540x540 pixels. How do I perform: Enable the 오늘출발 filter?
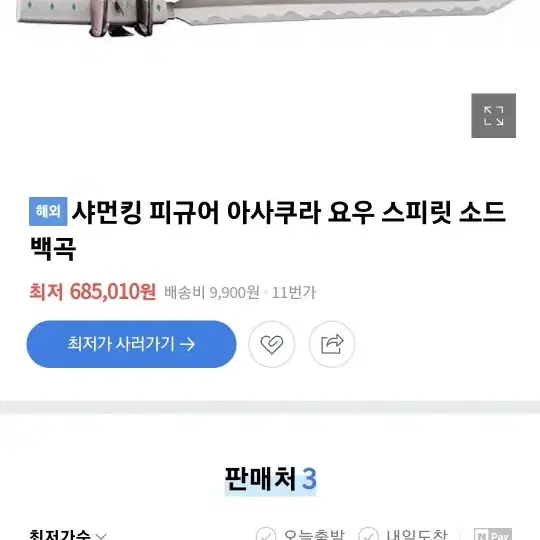click(x=300, y=534)
